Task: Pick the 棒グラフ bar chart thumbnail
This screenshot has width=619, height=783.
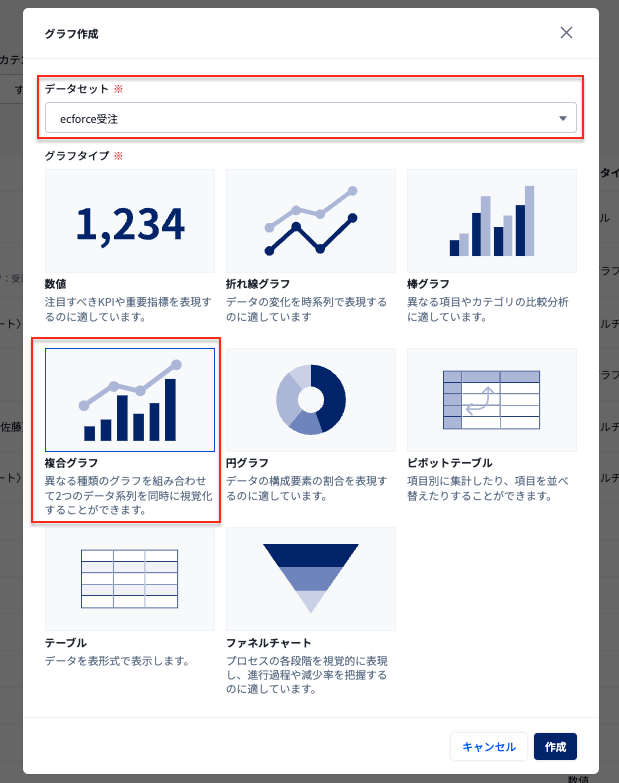Action: [x=492, y=221]
